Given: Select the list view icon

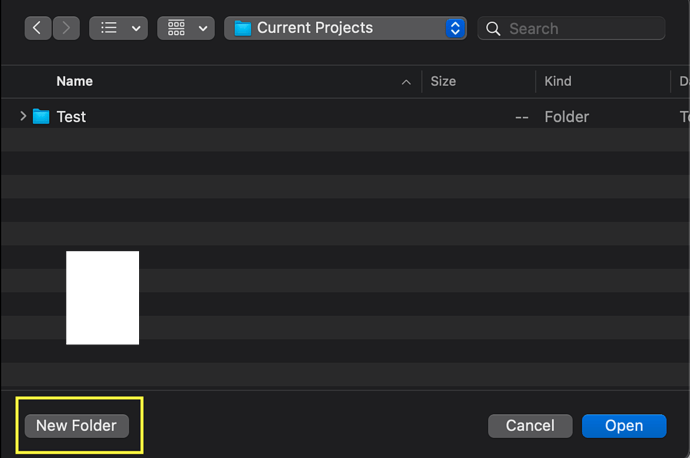Looking at the screenshot, I should (109, 28).
